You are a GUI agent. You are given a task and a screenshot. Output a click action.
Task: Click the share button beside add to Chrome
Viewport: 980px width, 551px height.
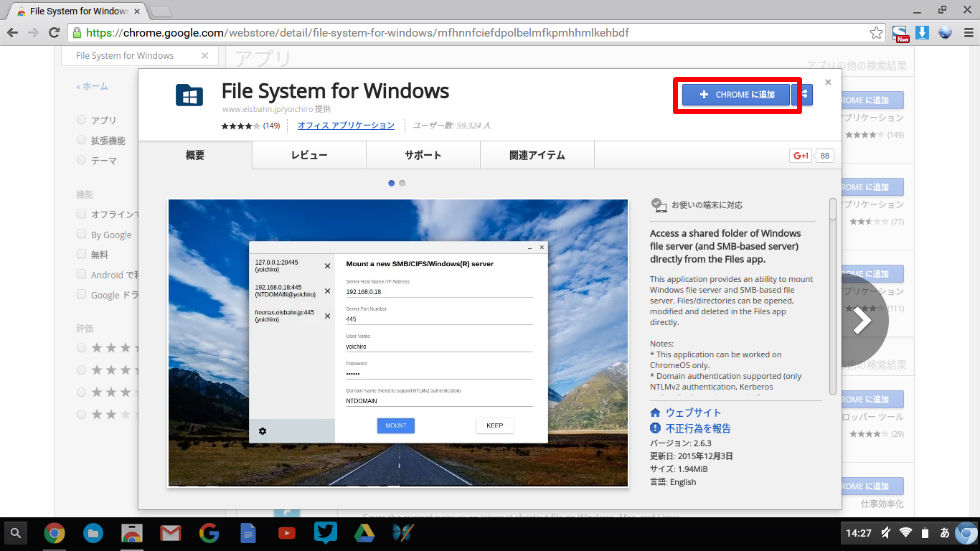(x=804, y=94)
